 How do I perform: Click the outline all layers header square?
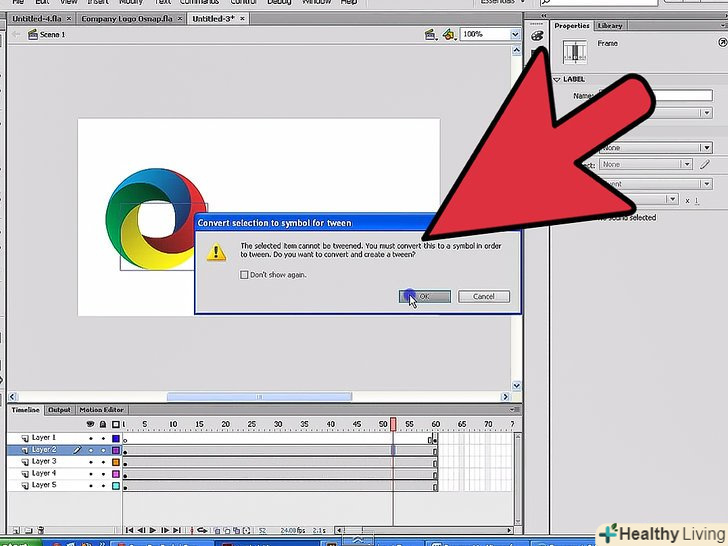116,424
